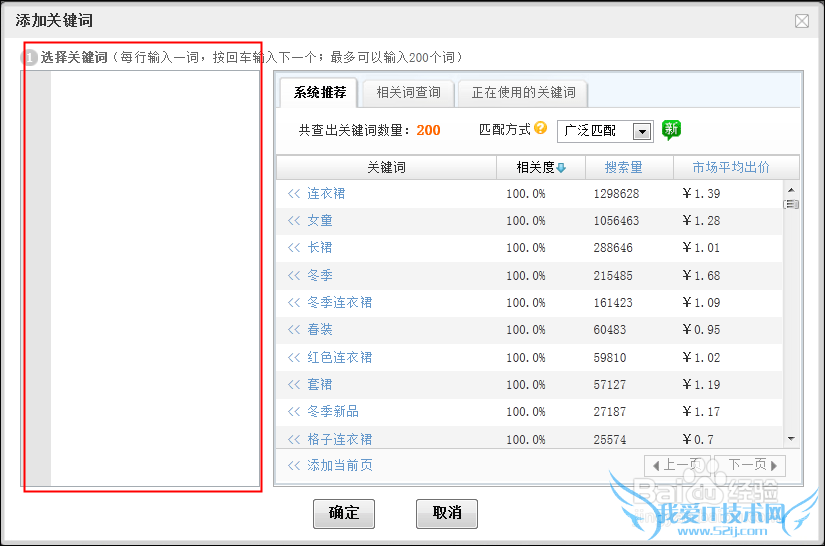Click the search volume value 59810
The image size is (825, 546).
point(610,358)
